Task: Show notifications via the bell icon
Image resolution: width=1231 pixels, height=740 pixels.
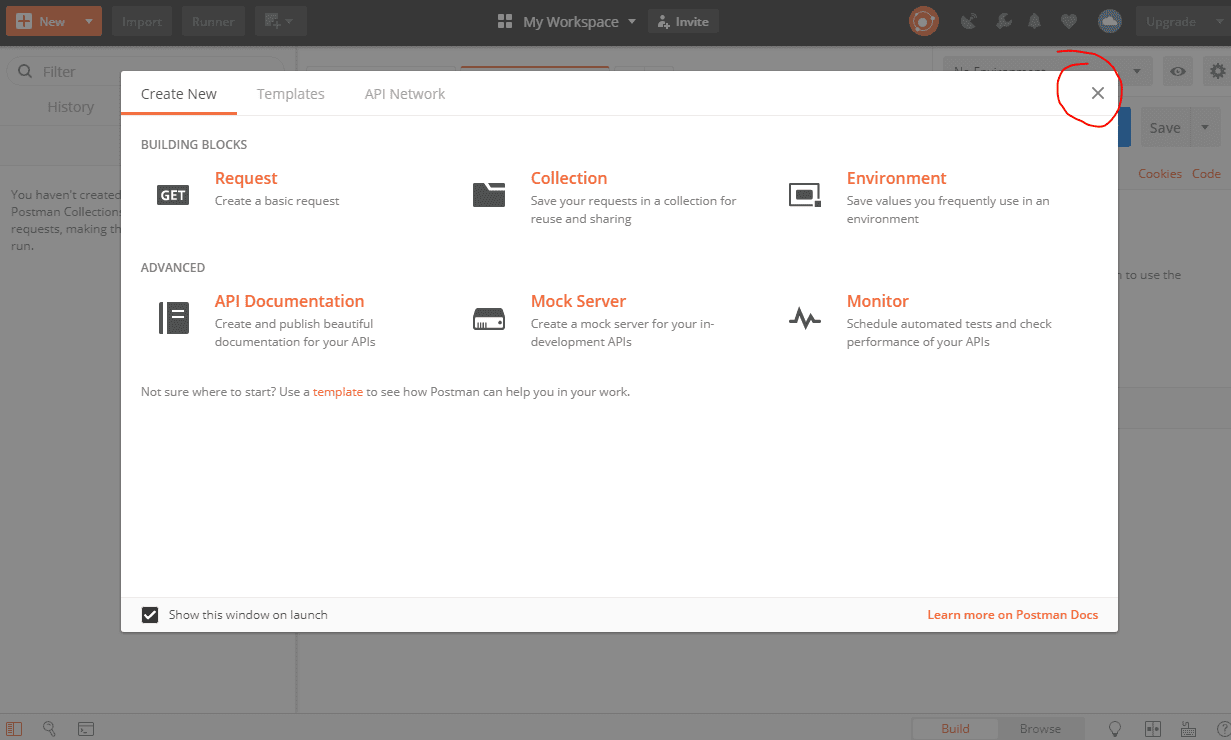Action: pyautogui.click(x=1035, y=21)
